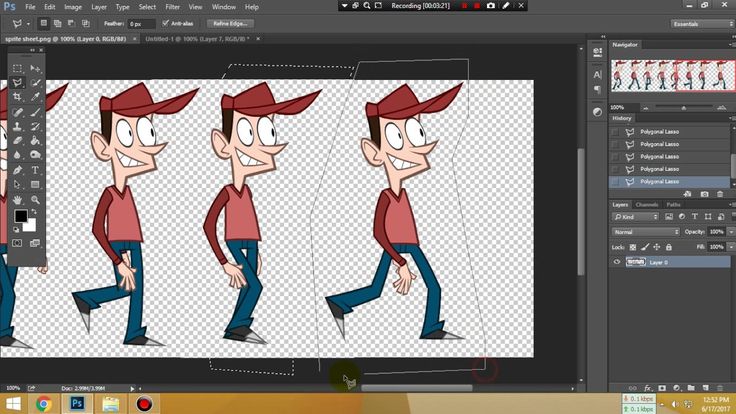Click the Refine Edge button
The width and height of the screenshot is (736, 414).
point(231,22)
